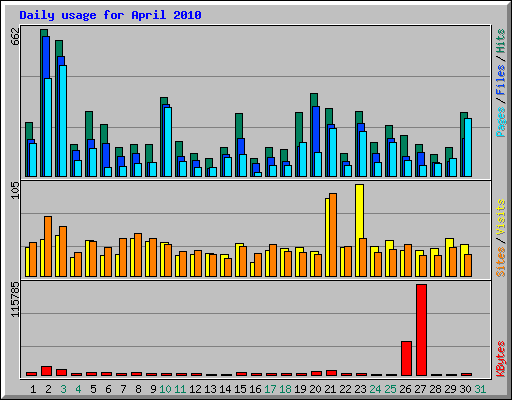Click green day 10 label

pos(165,389)
